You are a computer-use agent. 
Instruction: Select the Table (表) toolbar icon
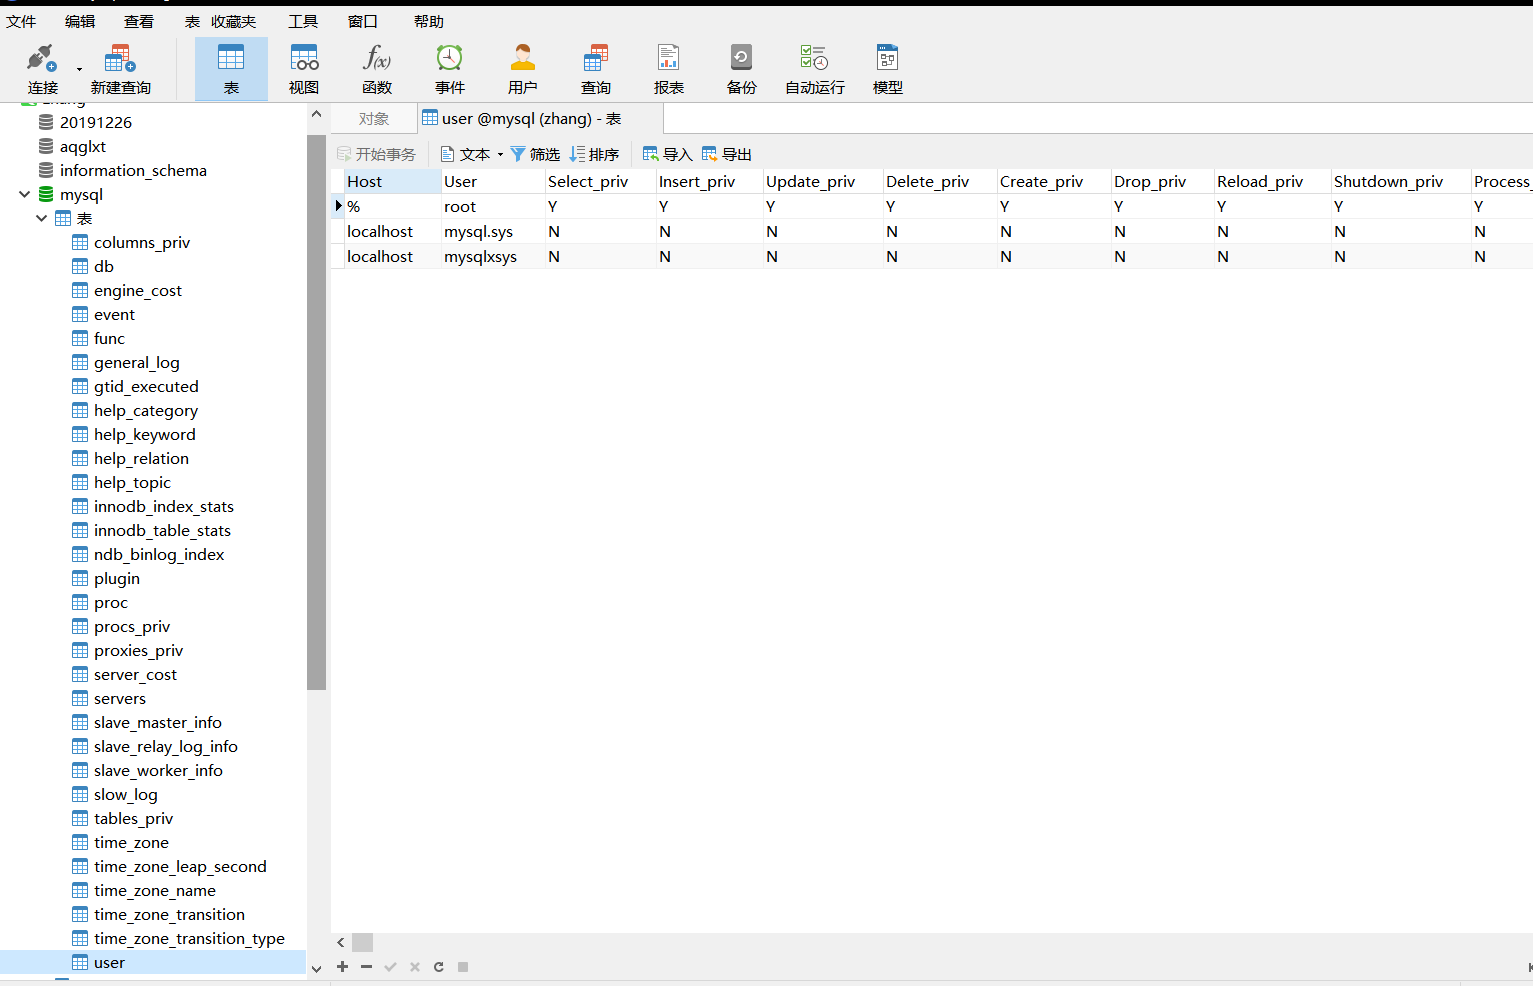click(x=231, y=68)
